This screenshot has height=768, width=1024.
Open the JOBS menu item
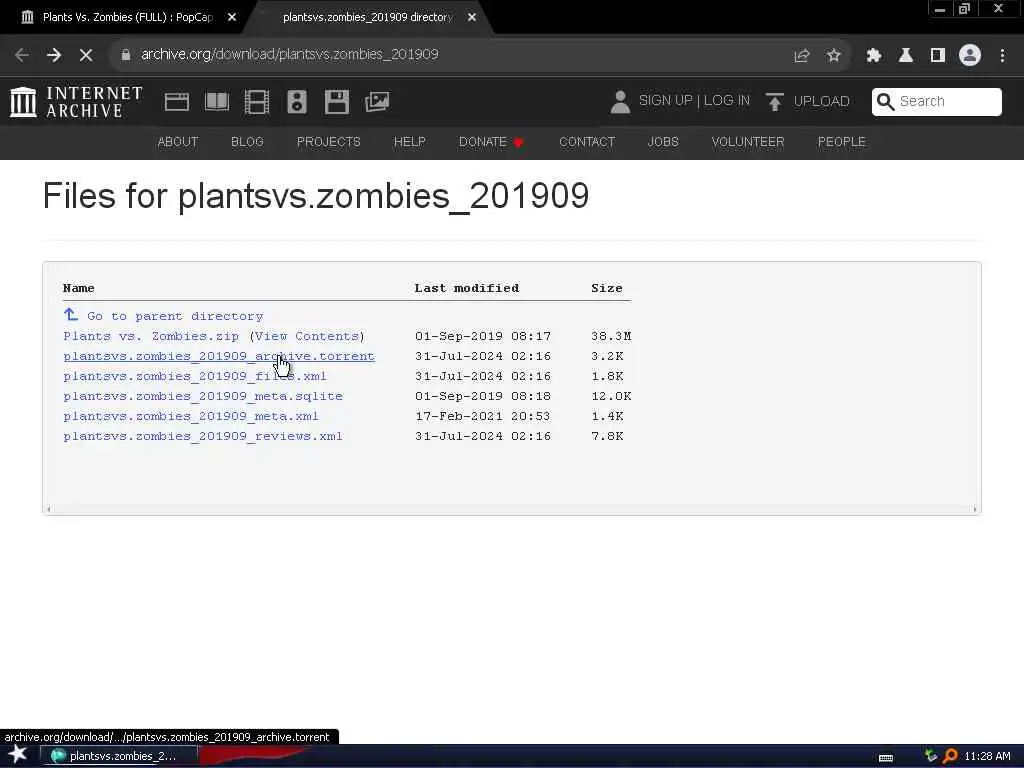(x=663, y=142)
